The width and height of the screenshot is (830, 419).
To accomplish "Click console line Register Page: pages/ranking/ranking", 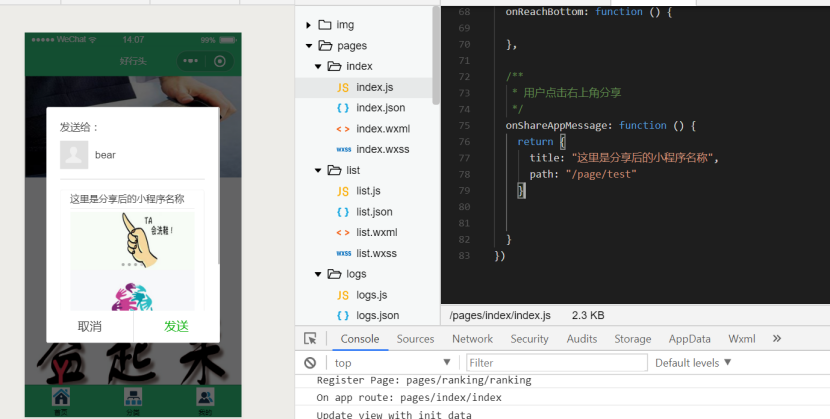I will tap(424, 380).
